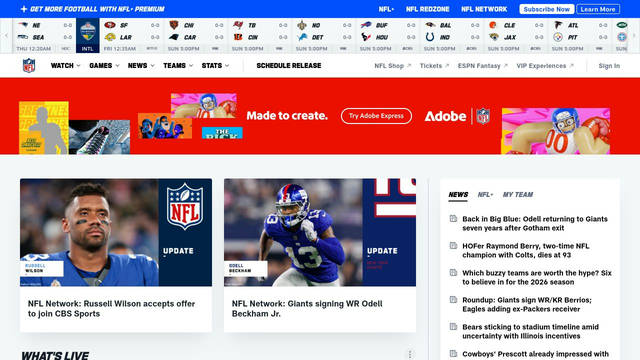
Task: Open the CHI vs CAR game card
Action: coord(196,36)
